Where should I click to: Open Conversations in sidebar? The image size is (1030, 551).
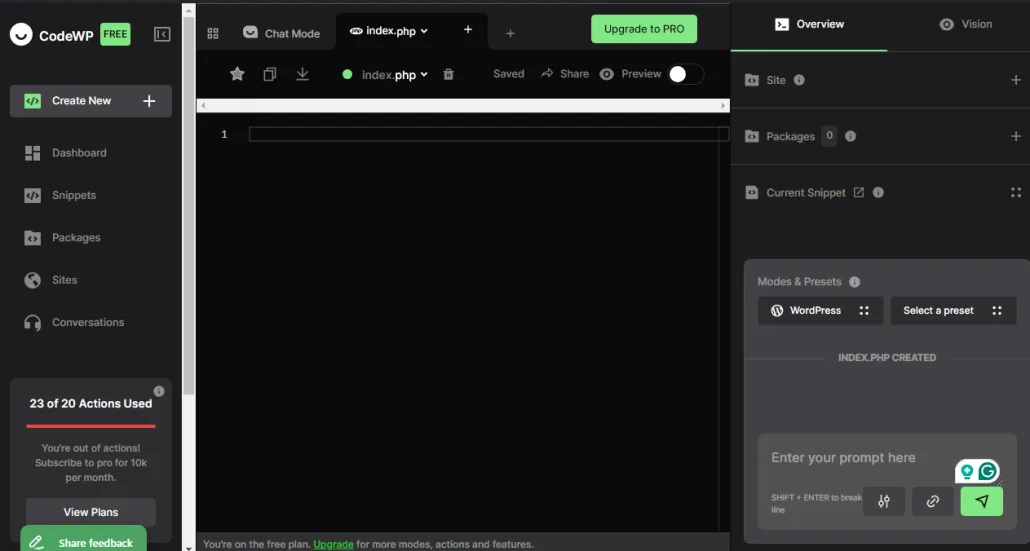coord(74,322)
